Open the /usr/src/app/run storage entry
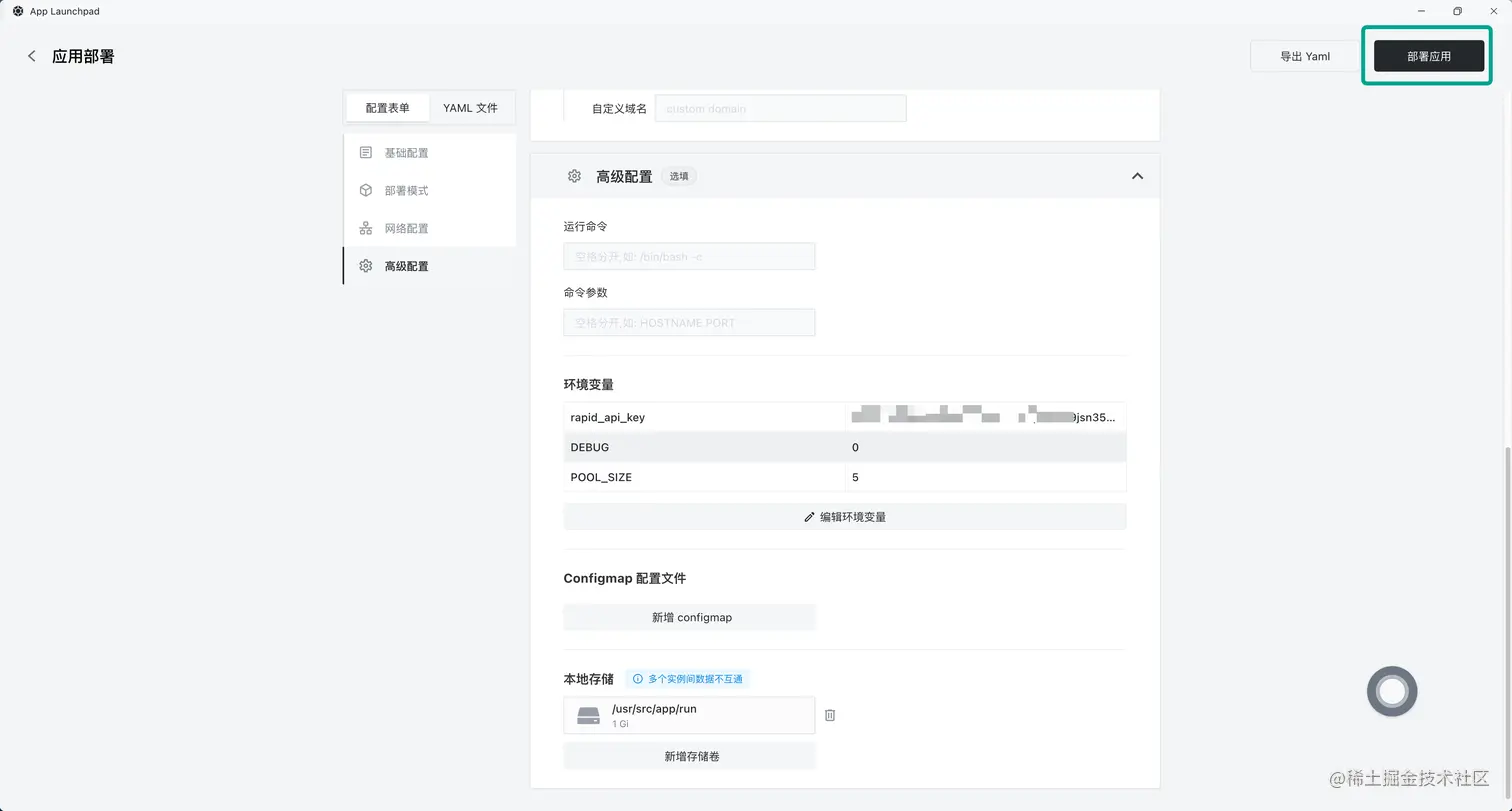Viewport: 1512px width, 811px height. tap(690, 715)
